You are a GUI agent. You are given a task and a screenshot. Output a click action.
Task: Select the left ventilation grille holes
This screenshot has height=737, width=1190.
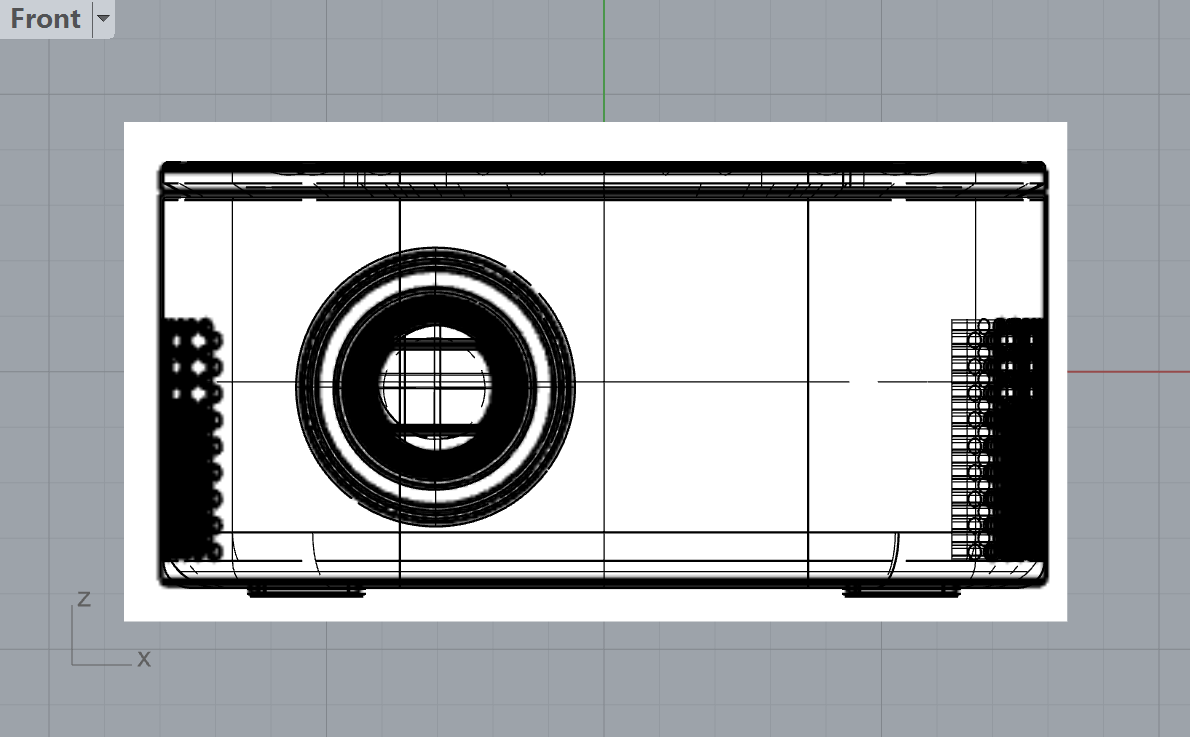[x=192, y=440]
